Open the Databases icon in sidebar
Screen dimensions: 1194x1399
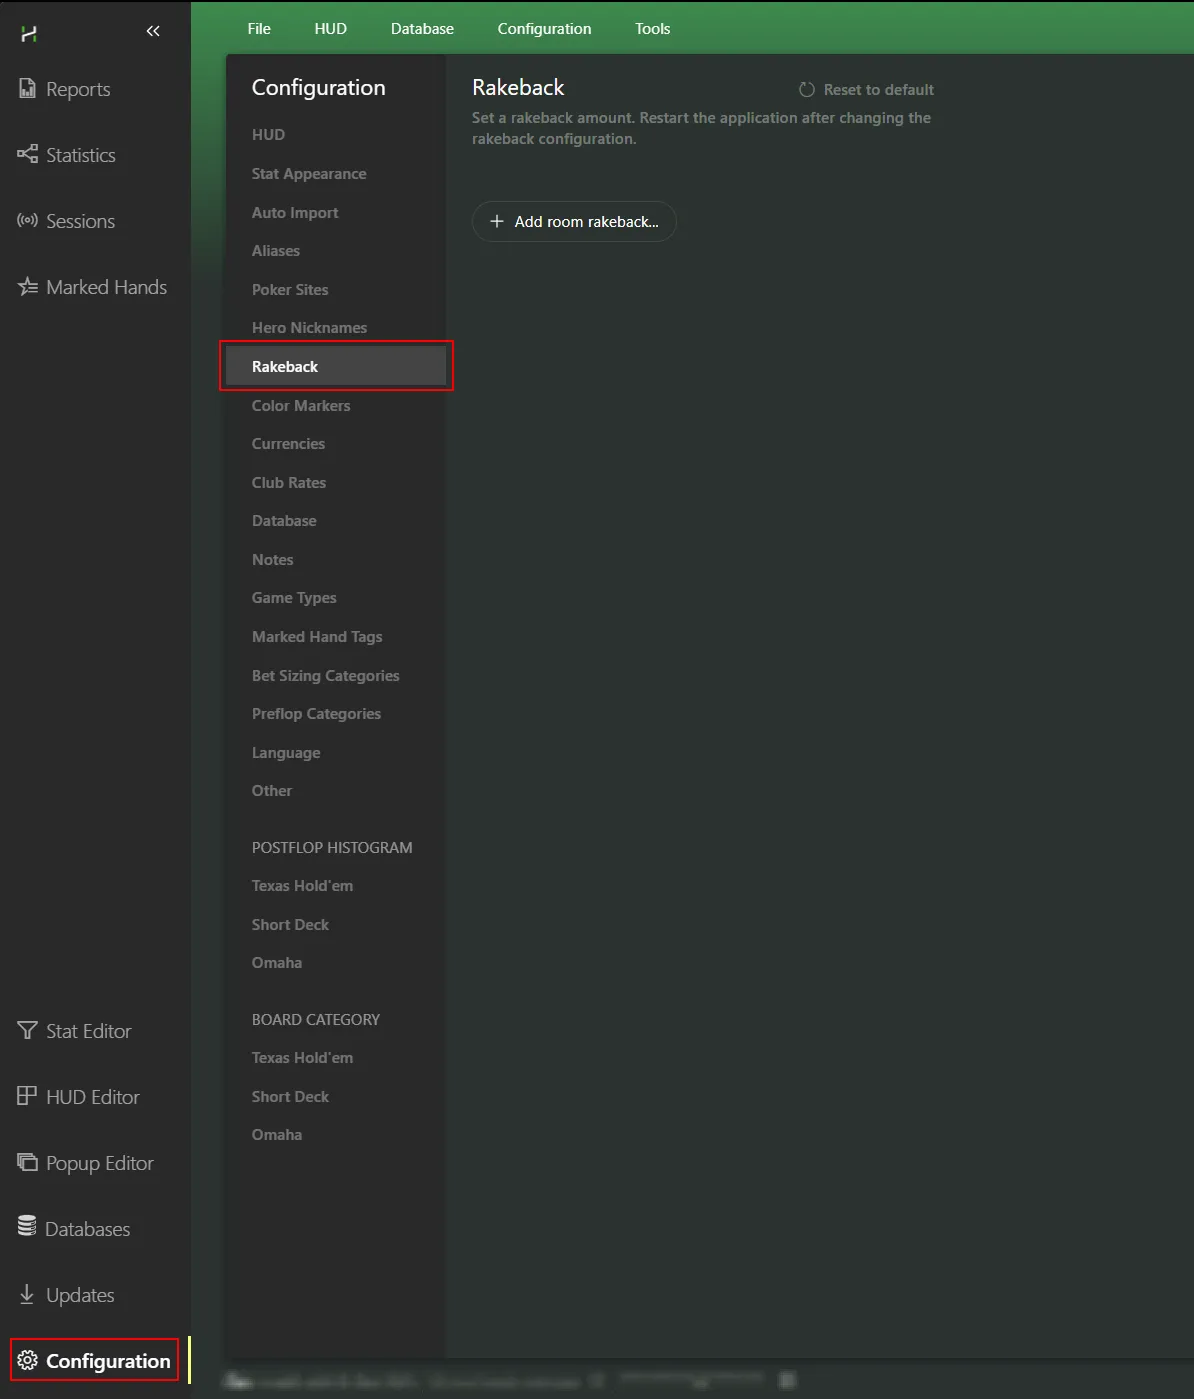pos(27,1228)
